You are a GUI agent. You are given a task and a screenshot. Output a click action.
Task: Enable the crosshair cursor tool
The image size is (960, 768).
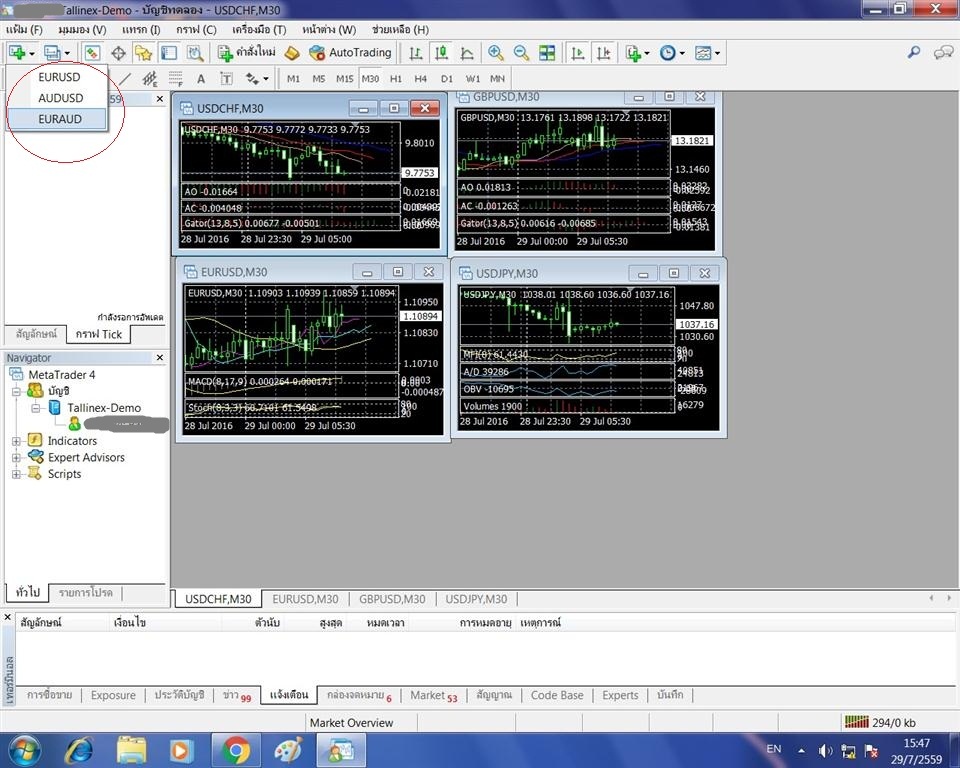pyautogui.click(x=118, y=52)
